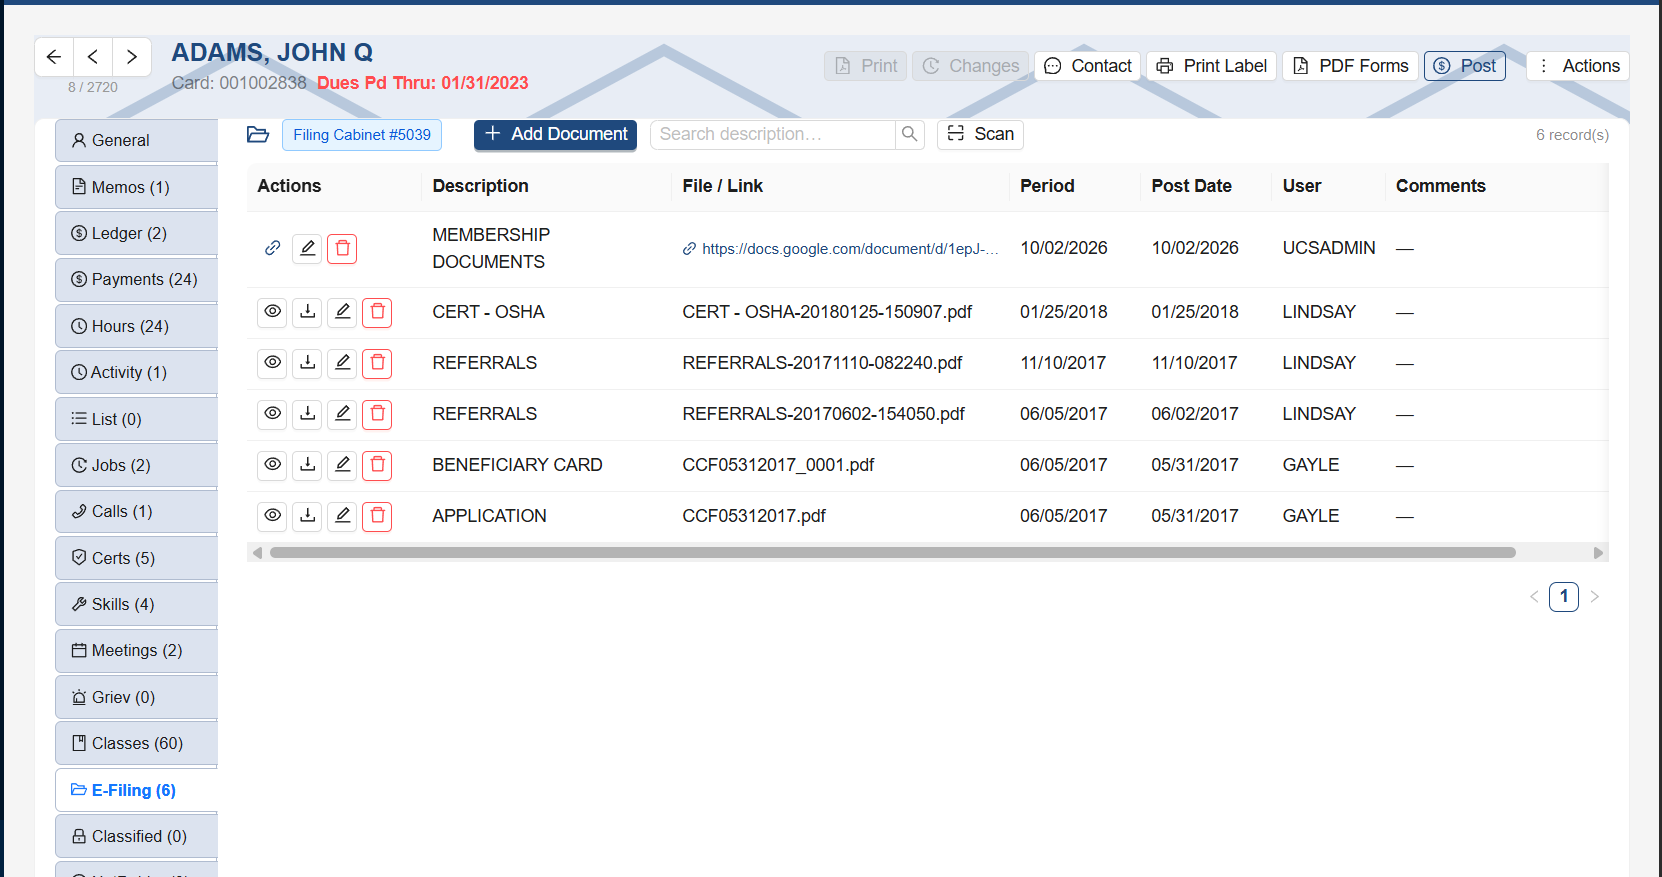1662x877 pixels.
Task: Click the horizontal scrollbar under the table
Action: coord(893,553)
